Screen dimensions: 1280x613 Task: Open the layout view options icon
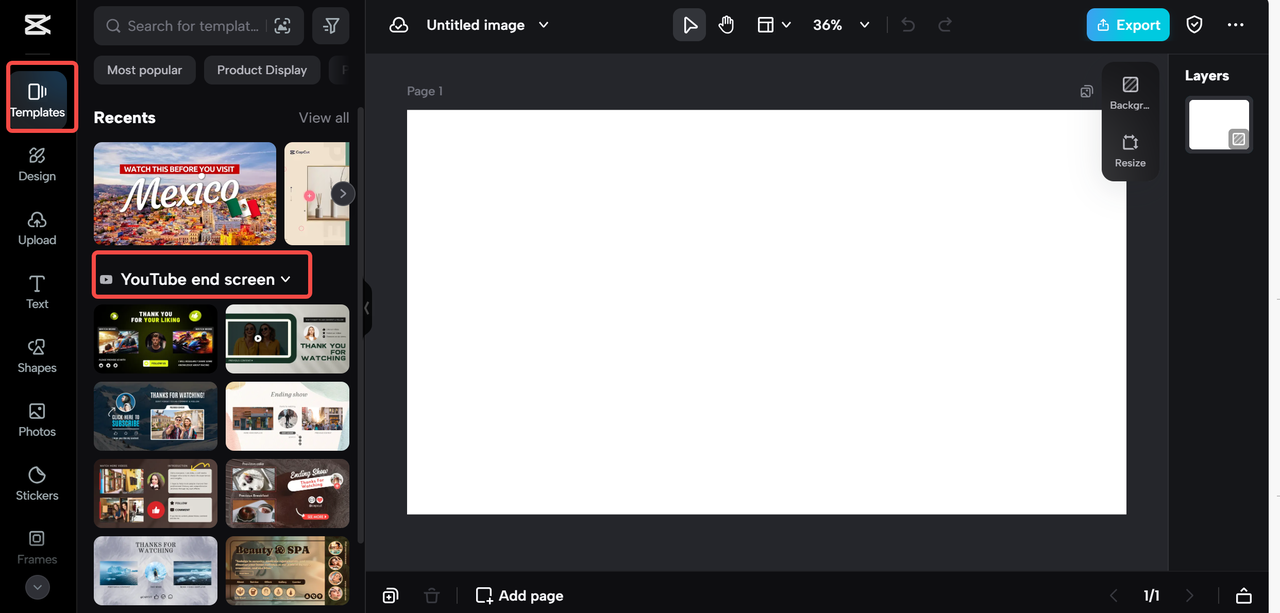765,25
